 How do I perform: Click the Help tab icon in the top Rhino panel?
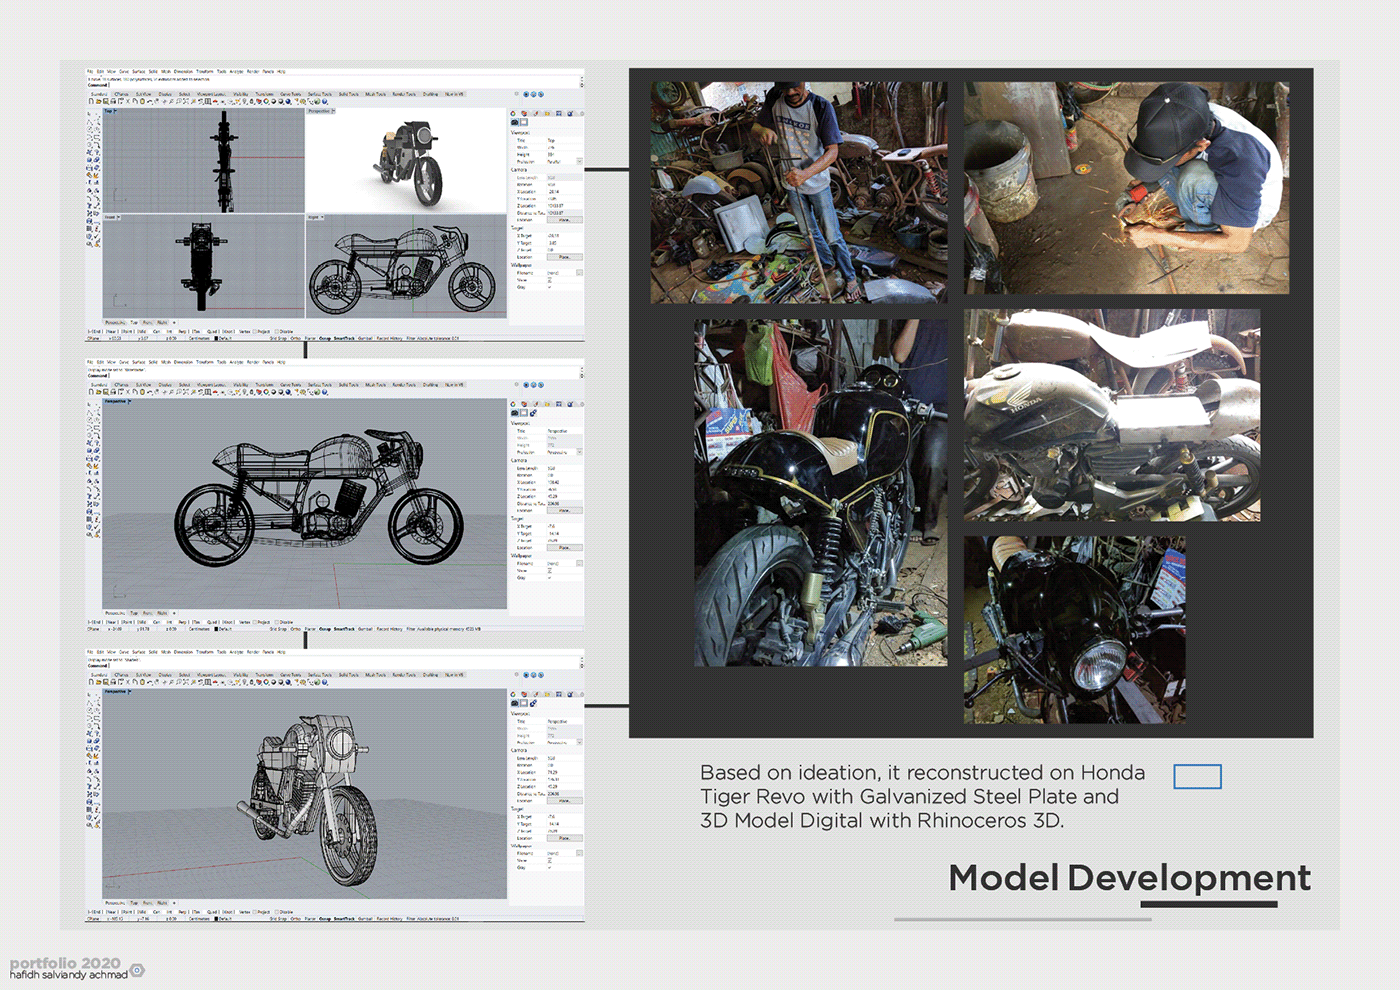pos(570,113)
